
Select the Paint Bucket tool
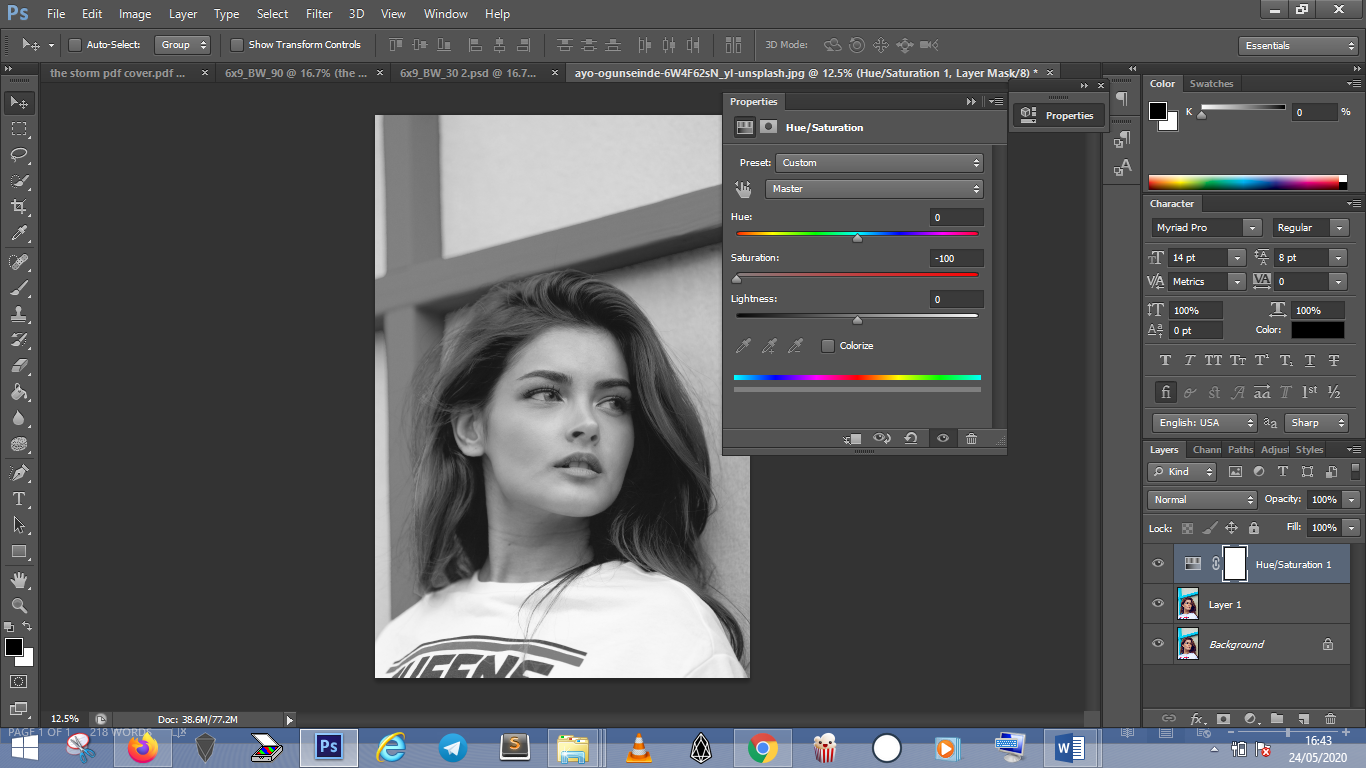[x=19, y=392]
